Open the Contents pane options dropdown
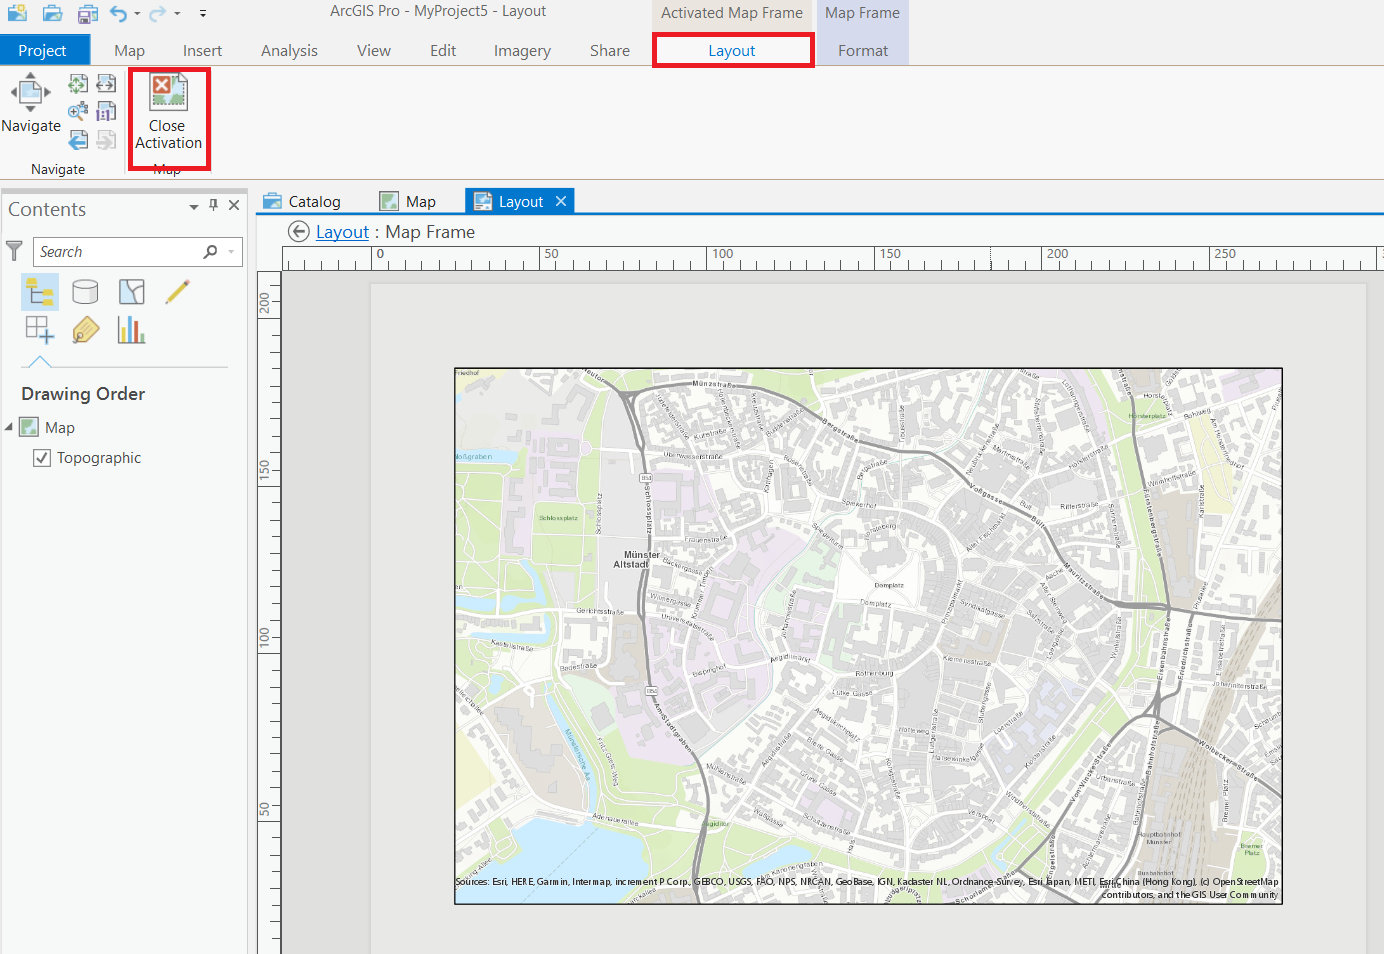Image resolution: width=1384 pixels, height=954 pixels. coord(194,206)
